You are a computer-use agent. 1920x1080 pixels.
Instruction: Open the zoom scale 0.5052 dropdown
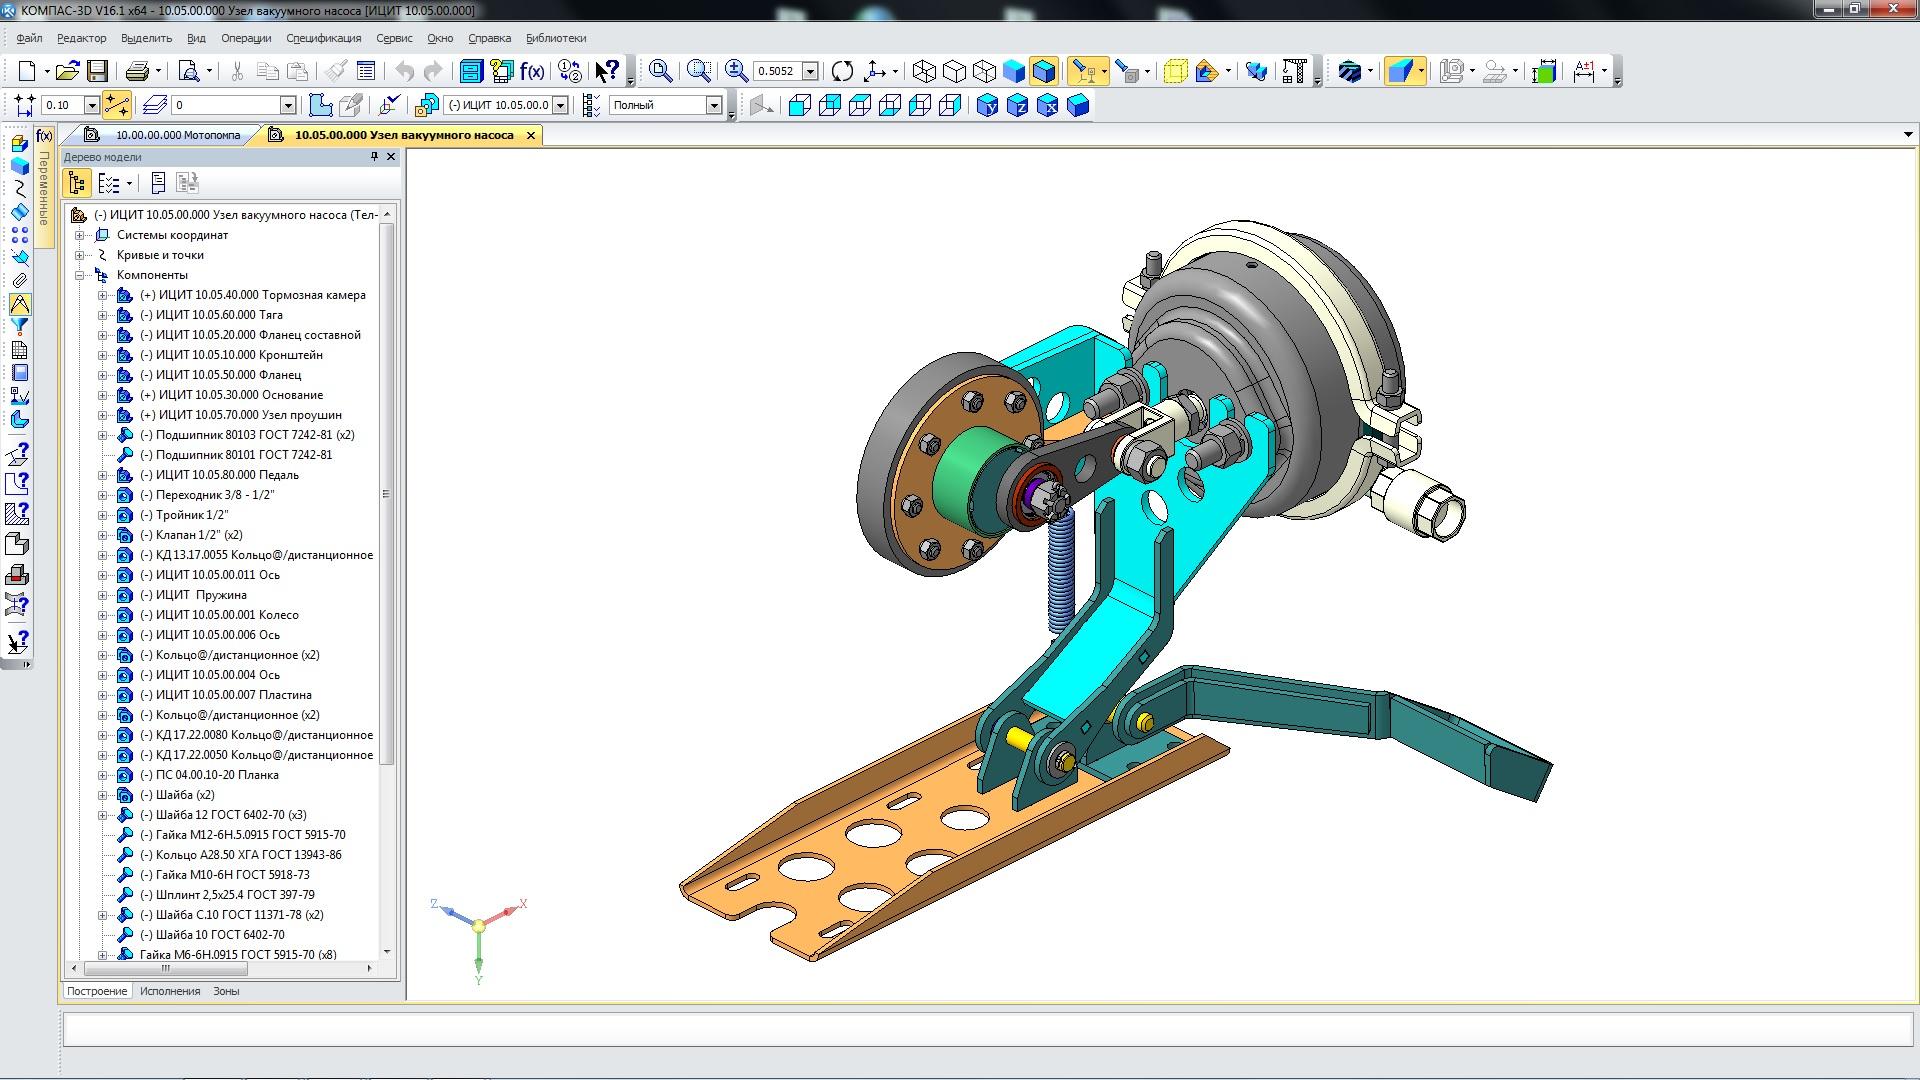pyautogui.click(x=811, y=71)
